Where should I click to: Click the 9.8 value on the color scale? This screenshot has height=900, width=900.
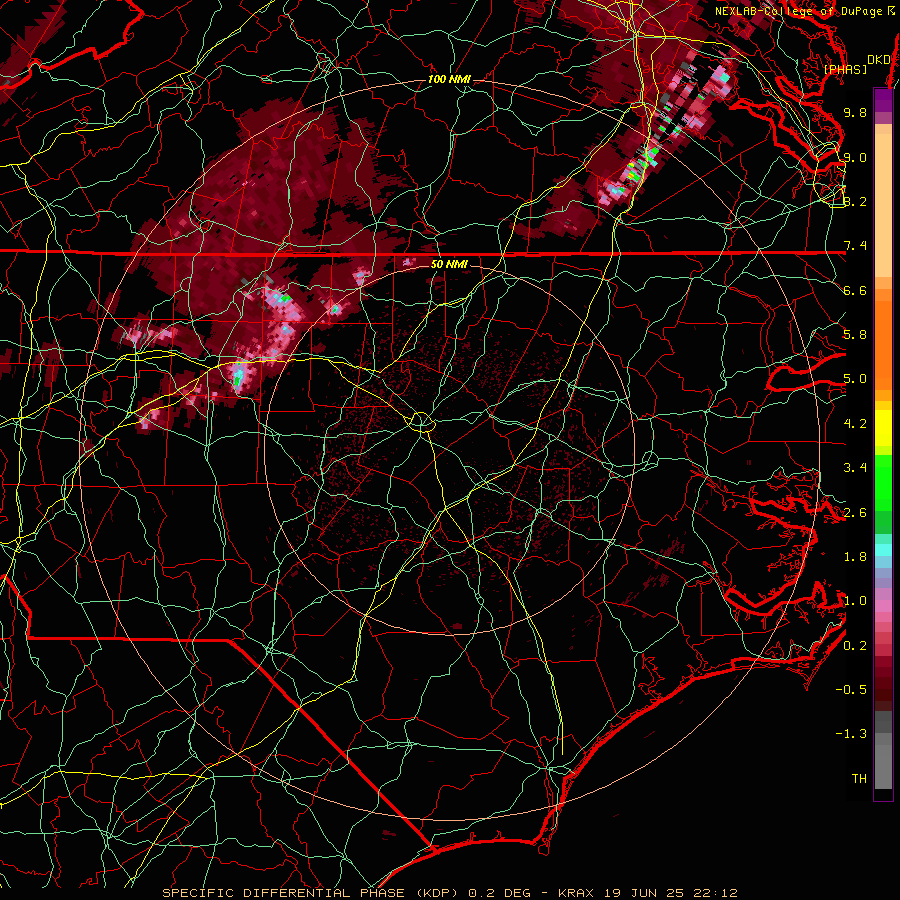click(855, 112)
